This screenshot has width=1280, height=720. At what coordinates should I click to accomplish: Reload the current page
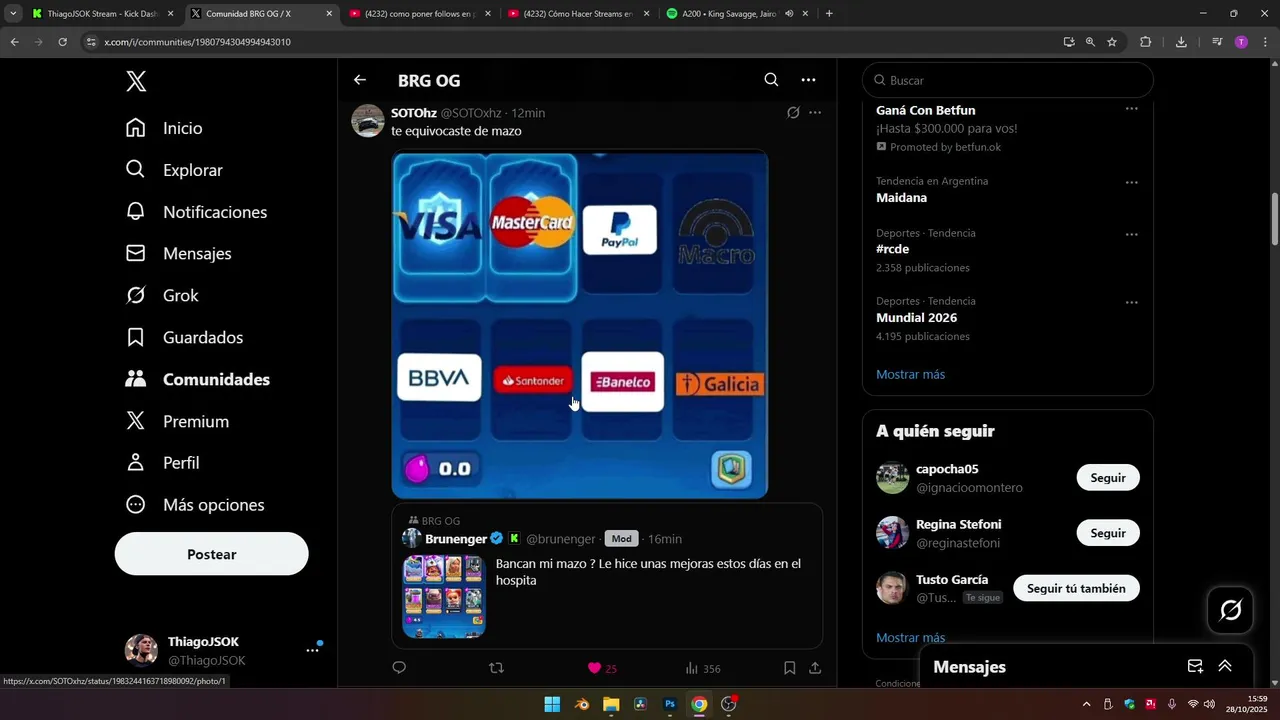(x=62, y=42)
